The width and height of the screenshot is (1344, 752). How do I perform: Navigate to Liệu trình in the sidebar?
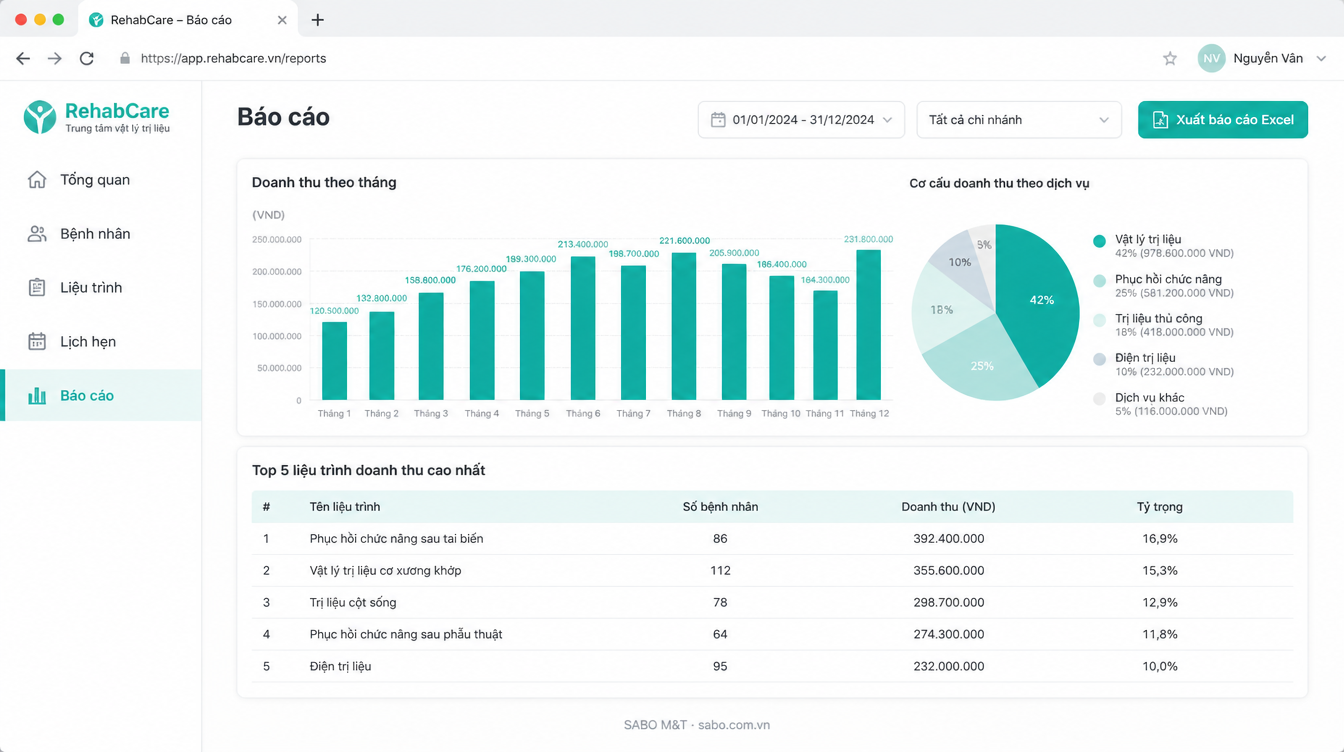click(x=101, y=288)
